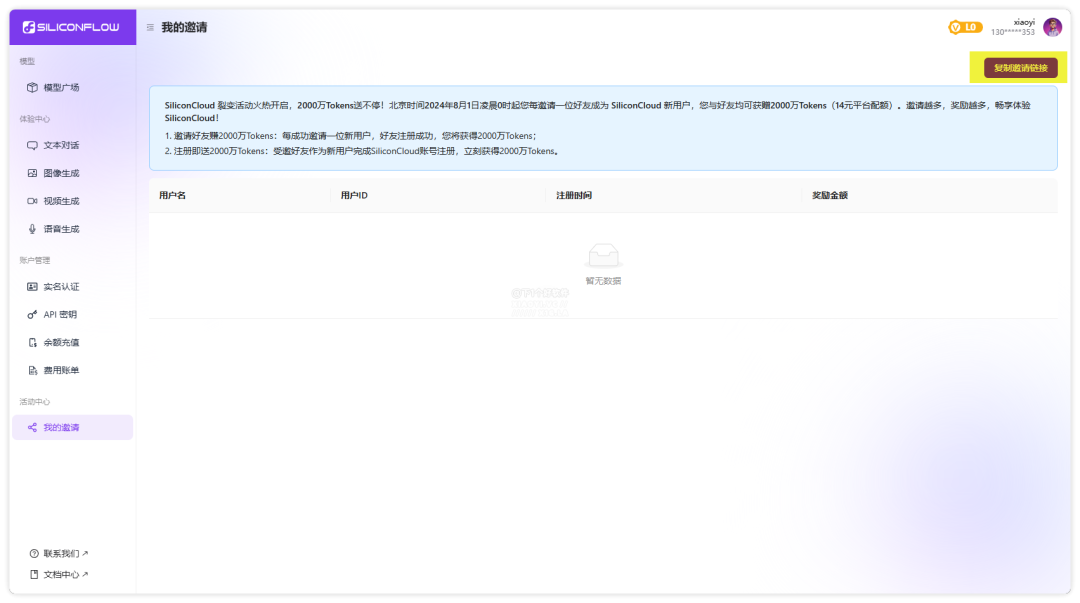Click the API 密钥 key icon
This screenshot has height=603, width=1080.
click(32, 315)
